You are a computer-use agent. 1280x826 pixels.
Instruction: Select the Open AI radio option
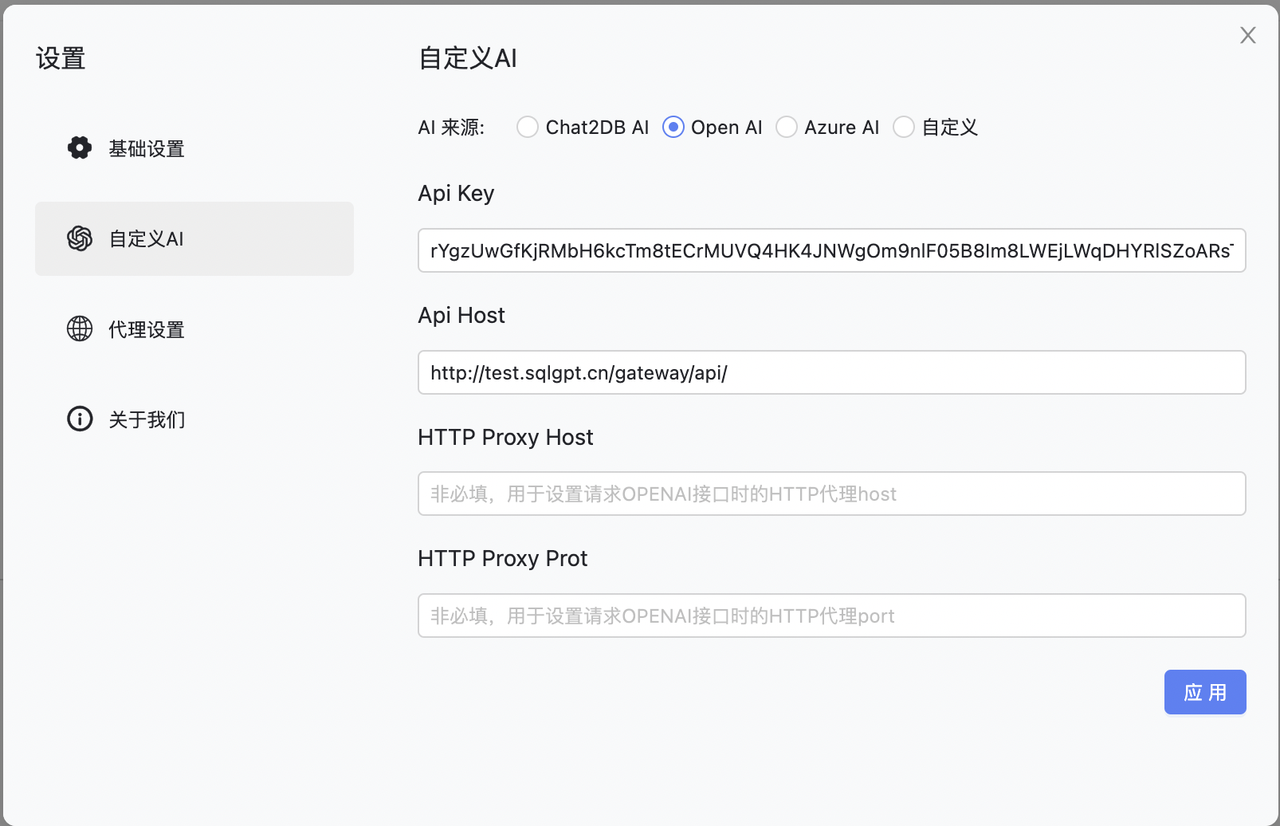[673, 127]
